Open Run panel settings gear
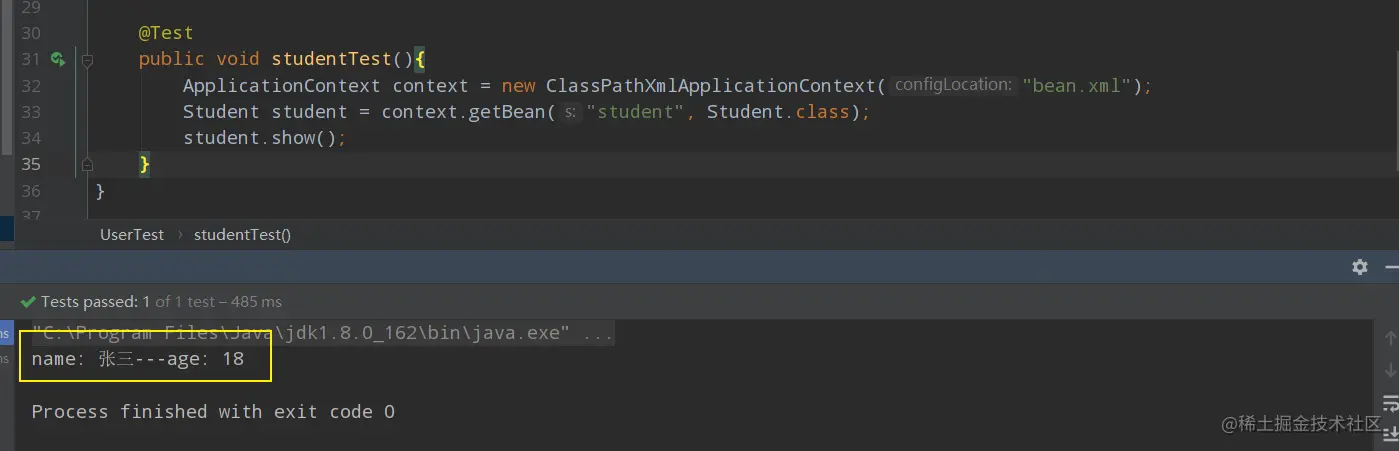The image size is (1399, 451). pyautogui.click(x=1360, y=266)
